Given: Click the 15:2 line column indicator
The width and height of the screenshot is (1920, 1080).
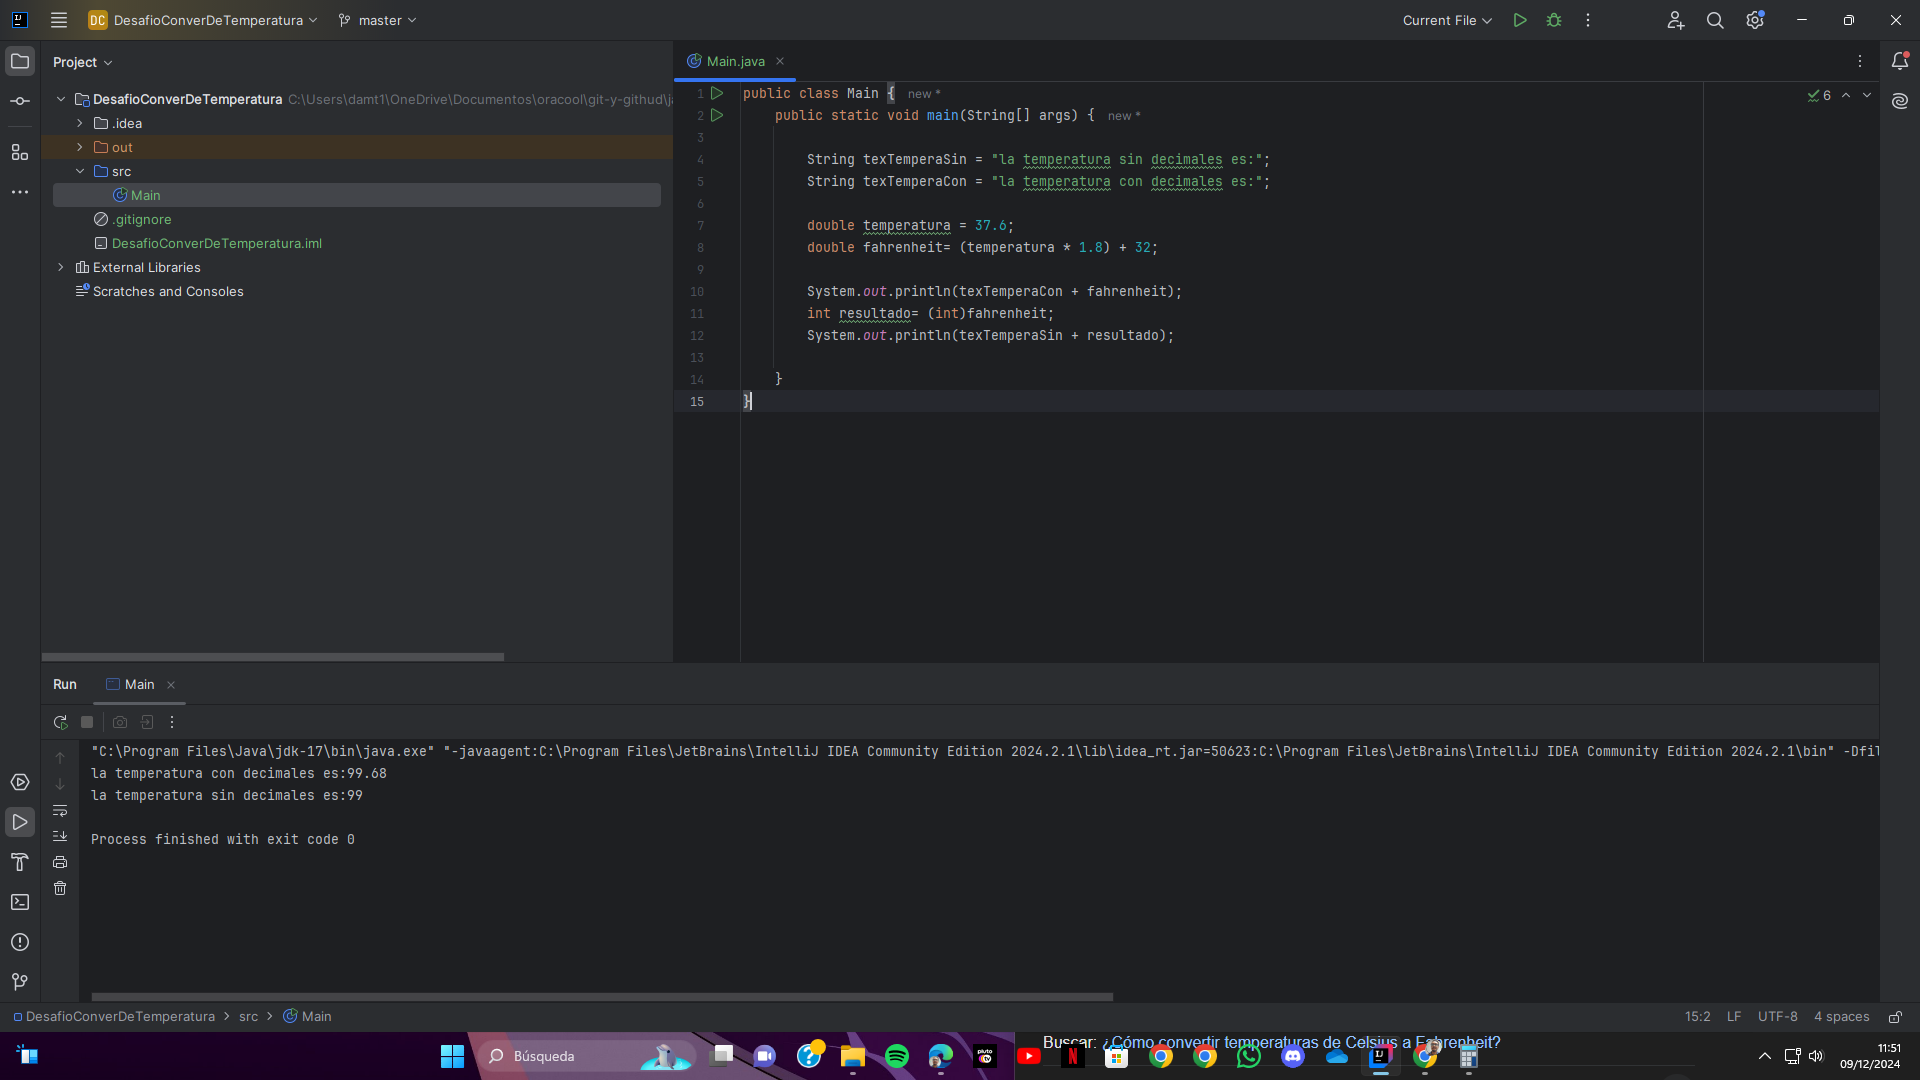Looking at the screenshot, I should 1698,1016.
